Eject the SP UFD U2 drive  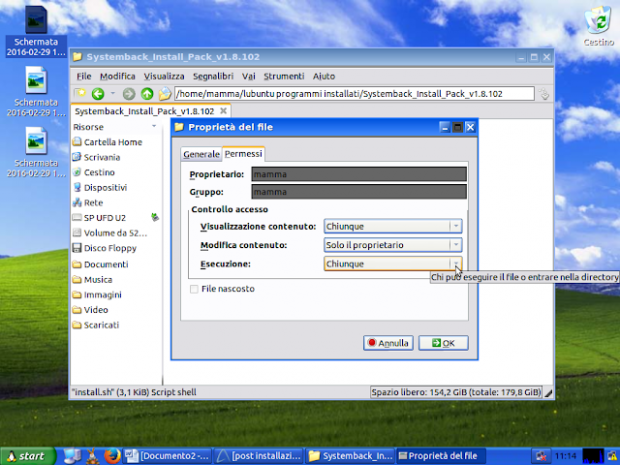[x=154, y=217]
